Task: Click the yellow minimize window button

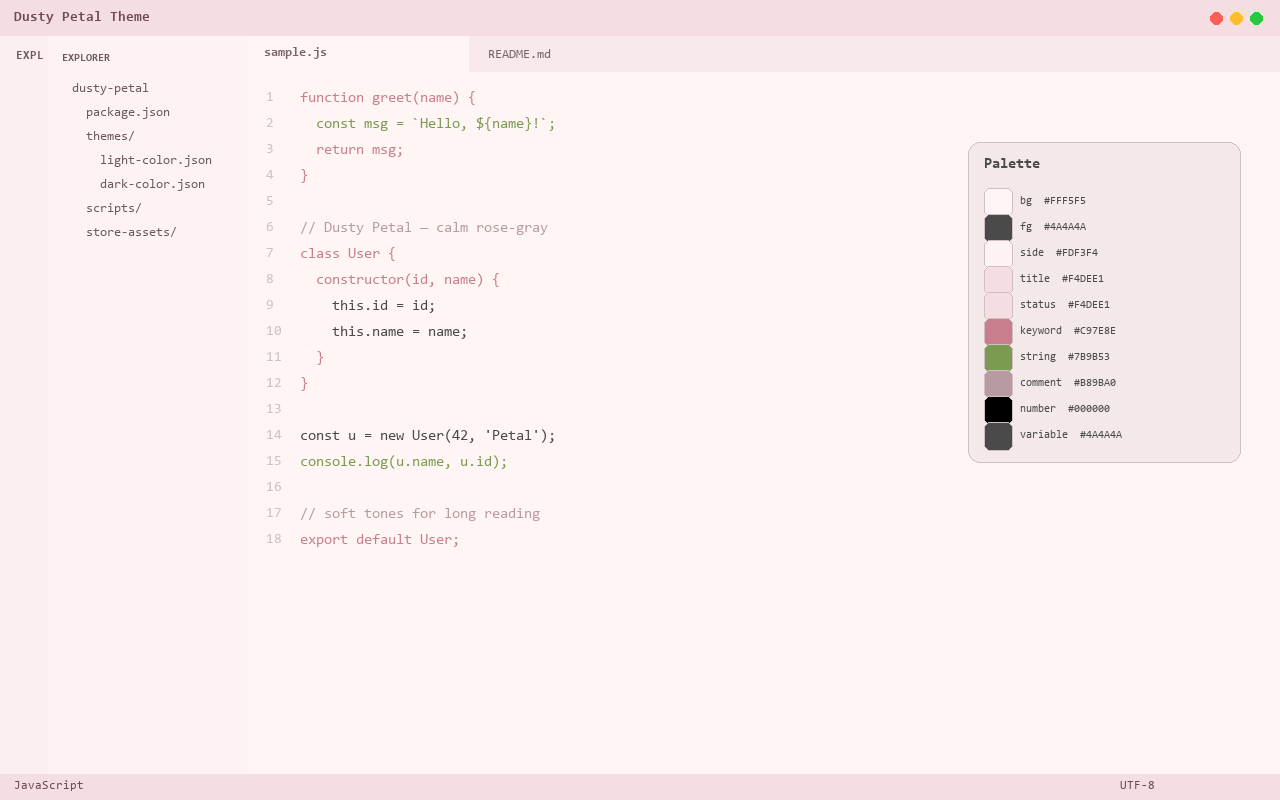Action: coord(1236,18)
